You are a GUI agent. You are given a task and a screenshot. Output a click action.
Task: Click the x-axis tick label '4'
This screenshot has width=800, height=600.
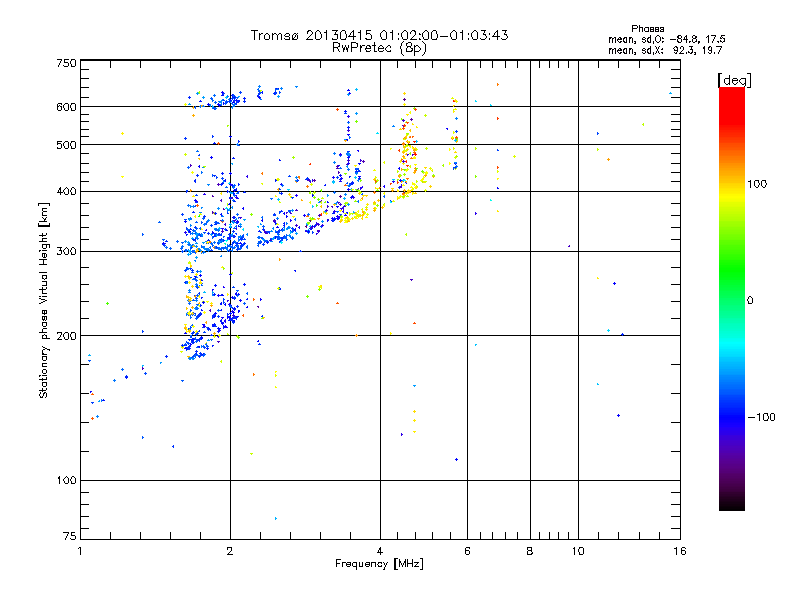tap(380, 551)
